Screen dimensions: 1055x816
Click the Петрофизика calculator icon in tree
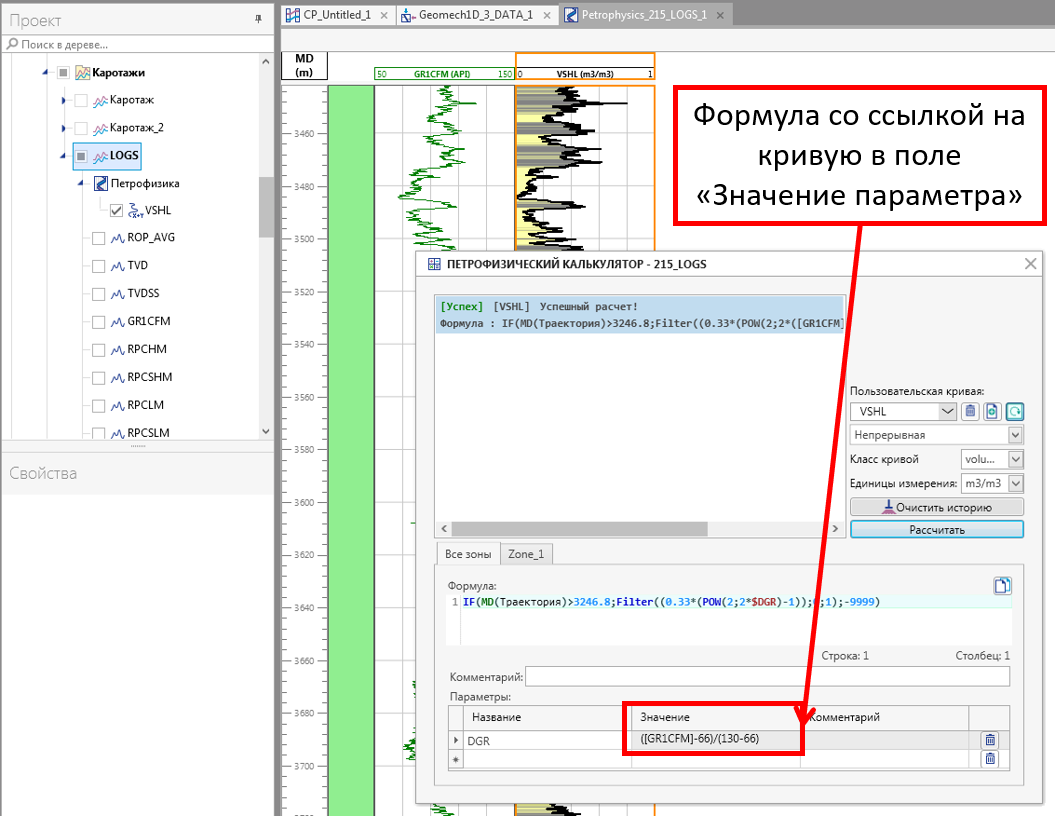101,183
